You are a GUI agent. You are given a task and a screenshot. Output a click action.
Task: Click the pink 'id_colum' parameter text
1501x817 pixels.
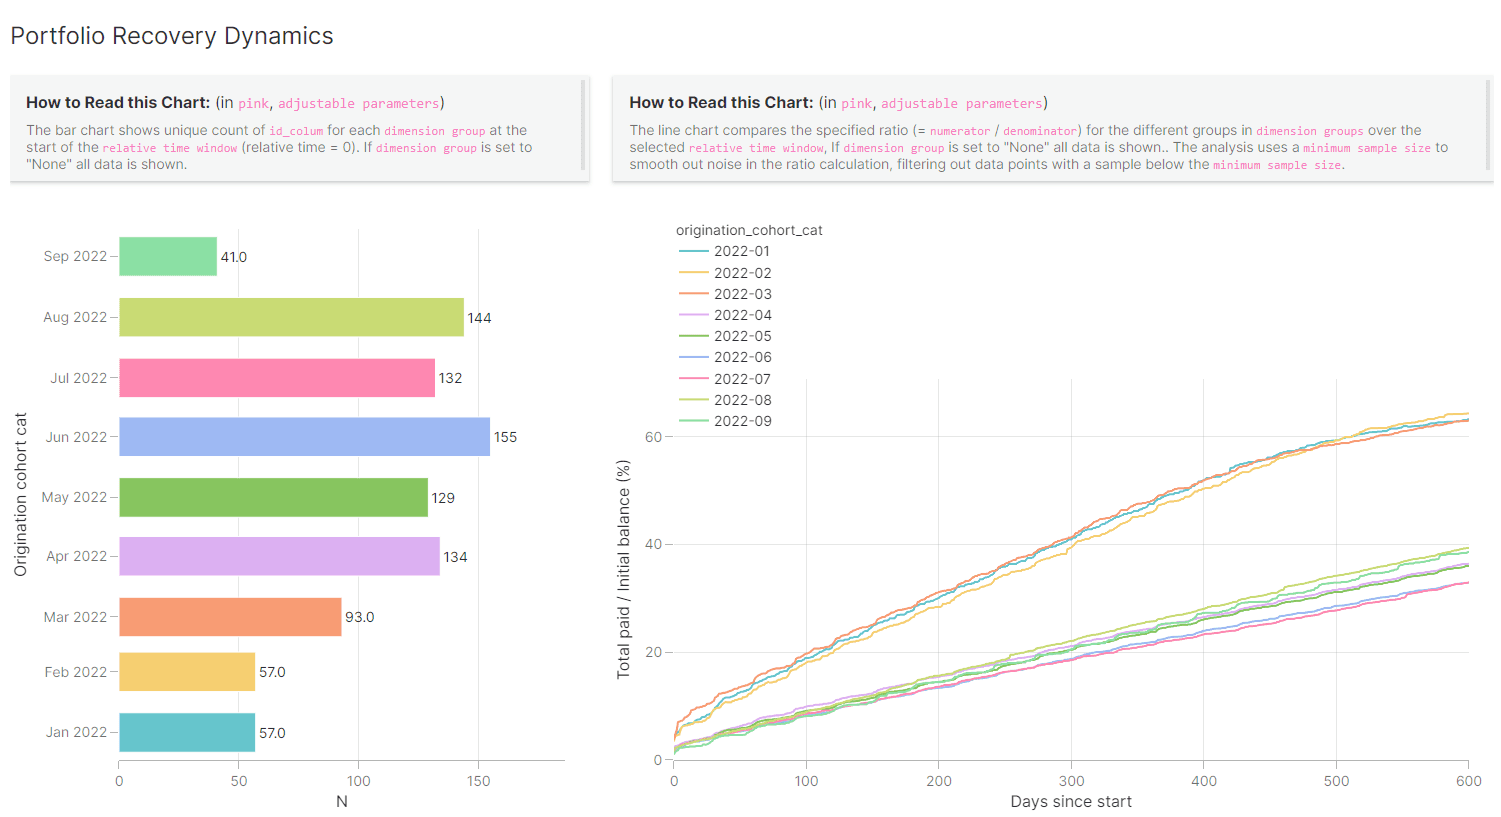click(x=296, y=131)
